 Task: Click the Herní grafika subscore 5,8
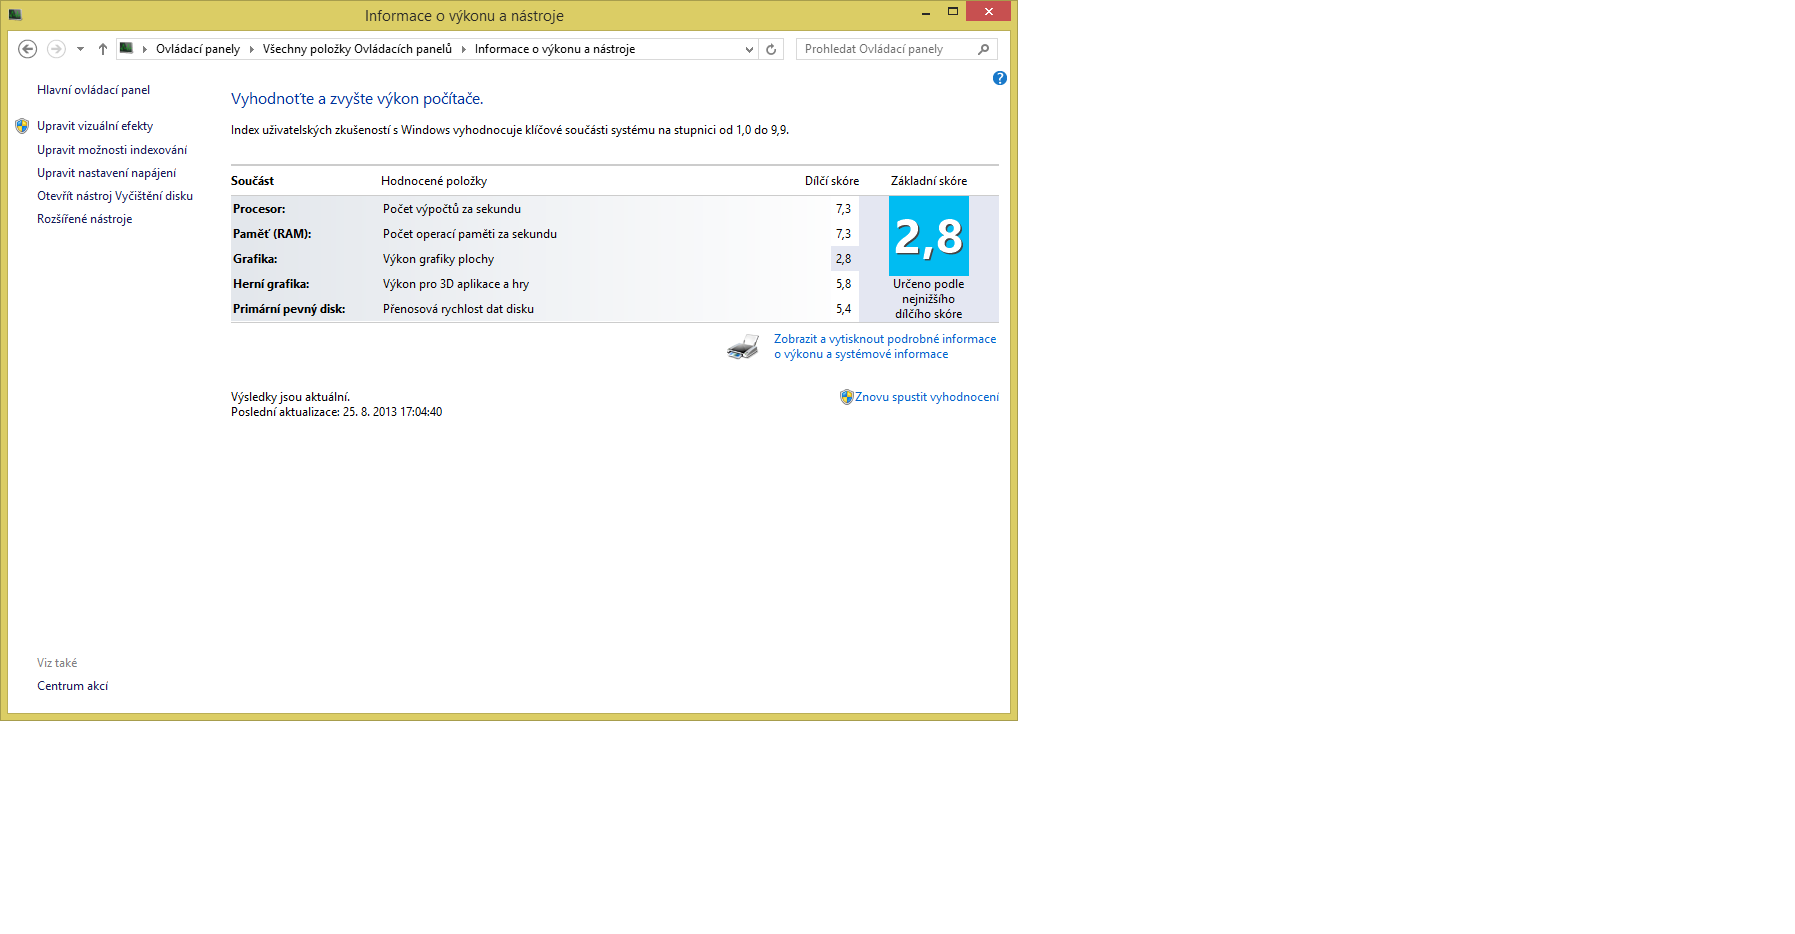point(844,284)
